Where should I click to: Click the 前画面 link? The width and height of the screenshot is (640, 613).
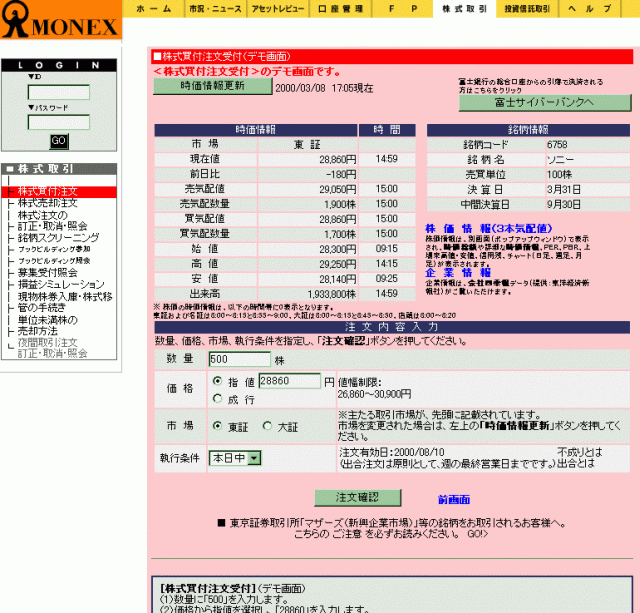tap(454, 499)
